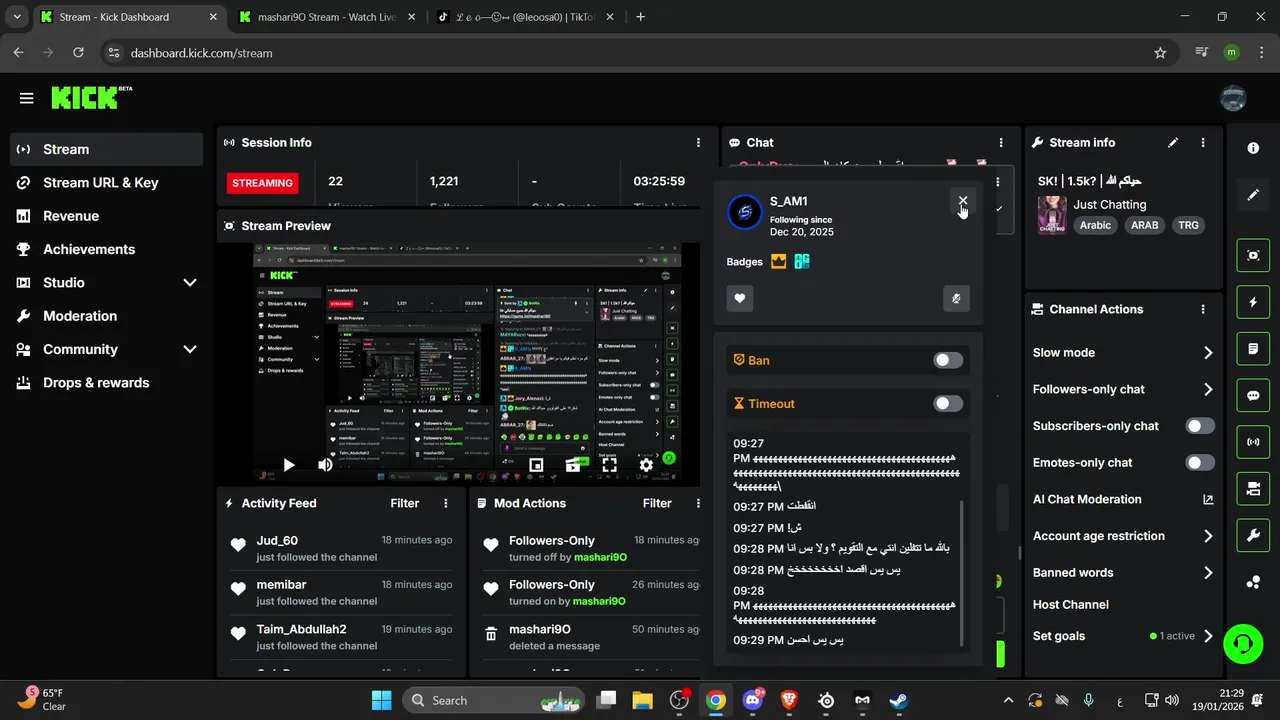Image resolution: width=1280 pixels, height=720 pixels.
Task: Play the stream preview
Action: [x=288, y=465]
